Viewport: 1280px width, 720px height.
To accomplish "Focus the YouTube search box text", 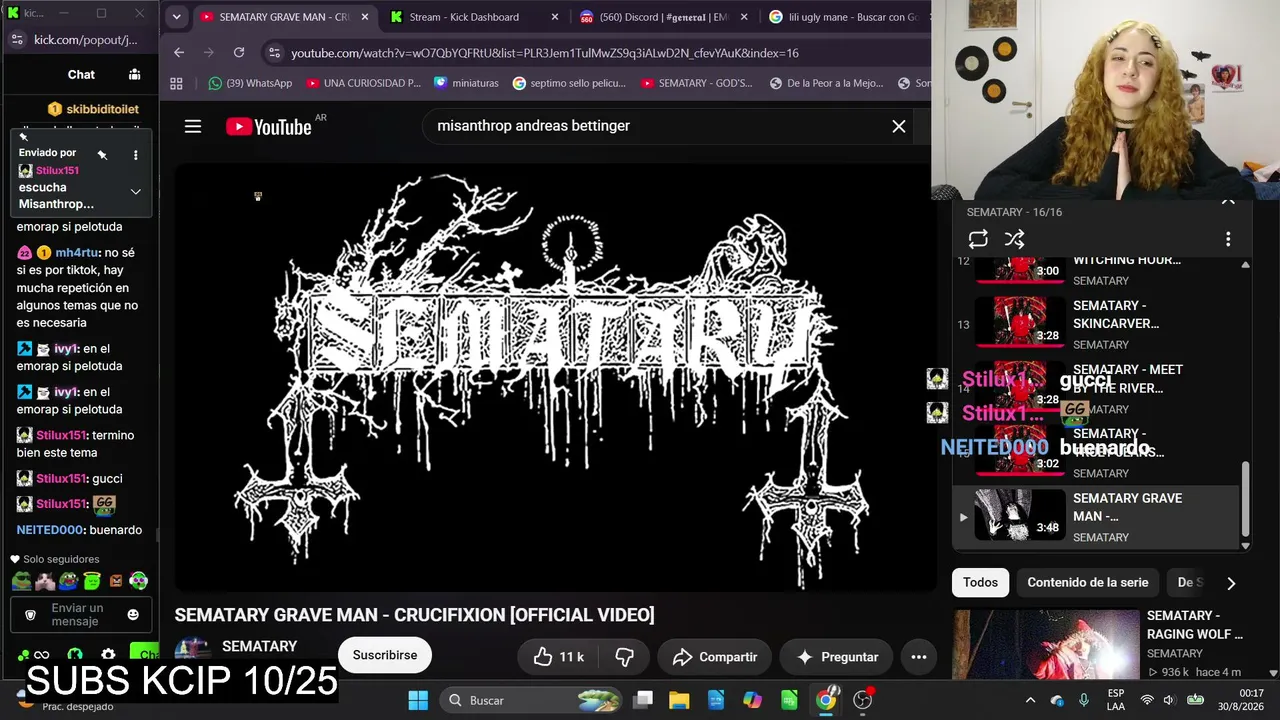I will pos(533,126).
